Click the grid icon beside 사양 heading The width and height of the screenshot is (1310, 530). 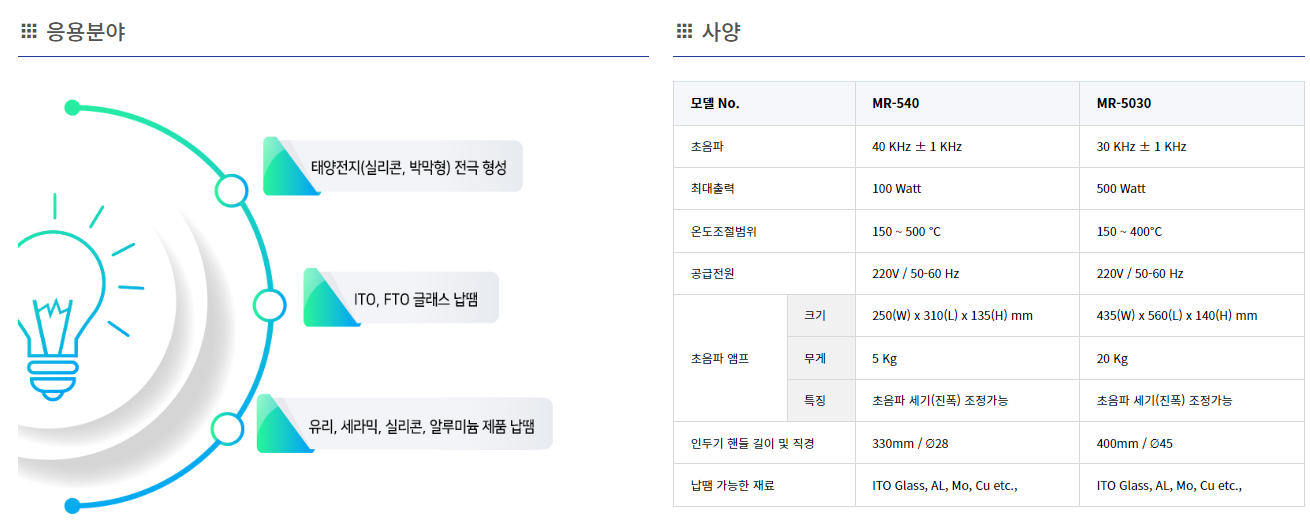point(684,31)
